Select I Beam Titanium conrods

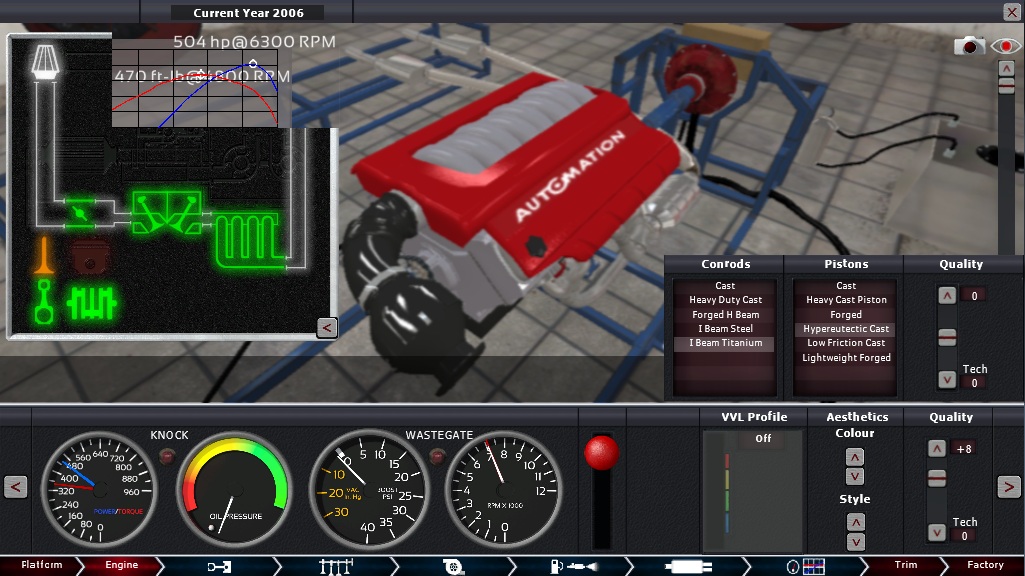click(x=725, y=343)
